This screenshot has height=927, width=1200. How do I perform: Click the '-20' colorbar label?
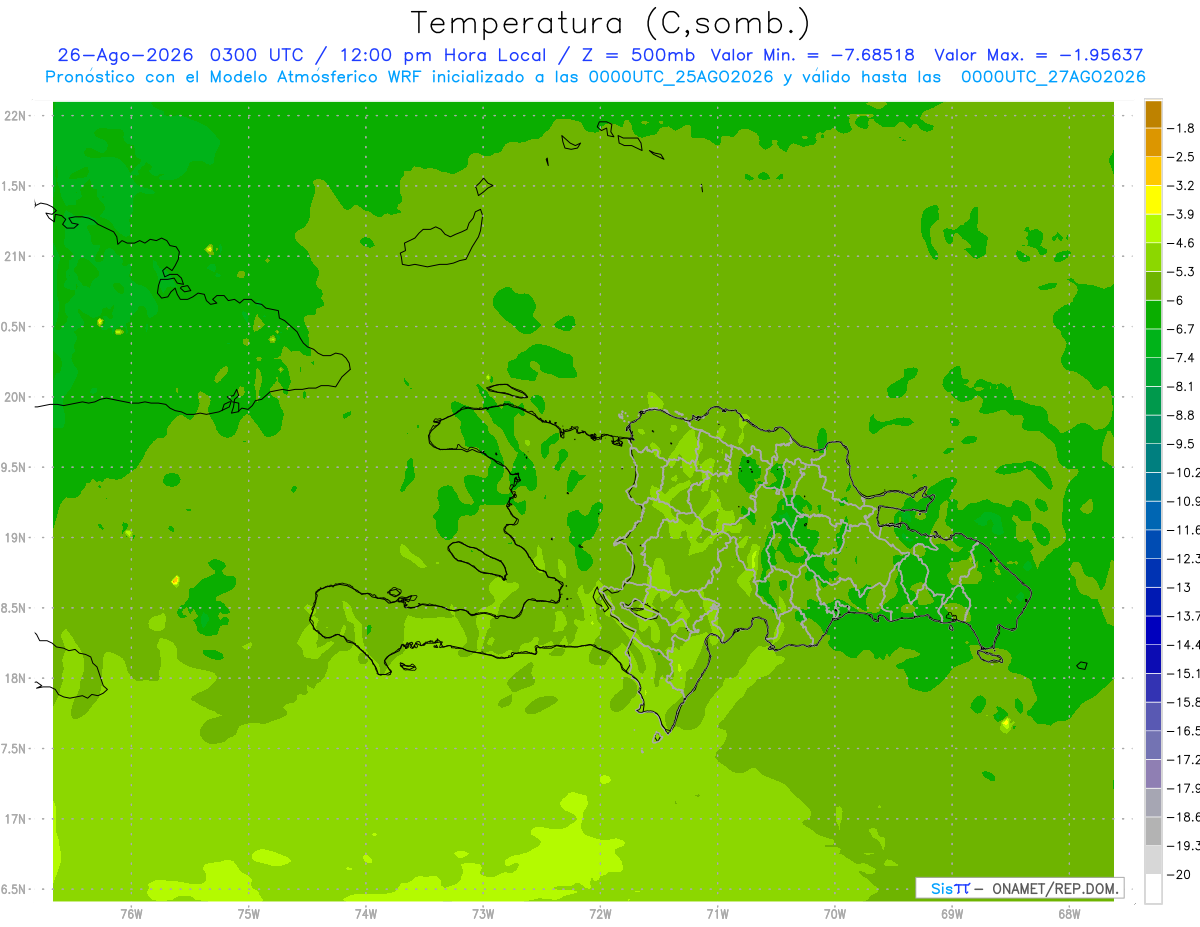click(x=1180, y=875)
